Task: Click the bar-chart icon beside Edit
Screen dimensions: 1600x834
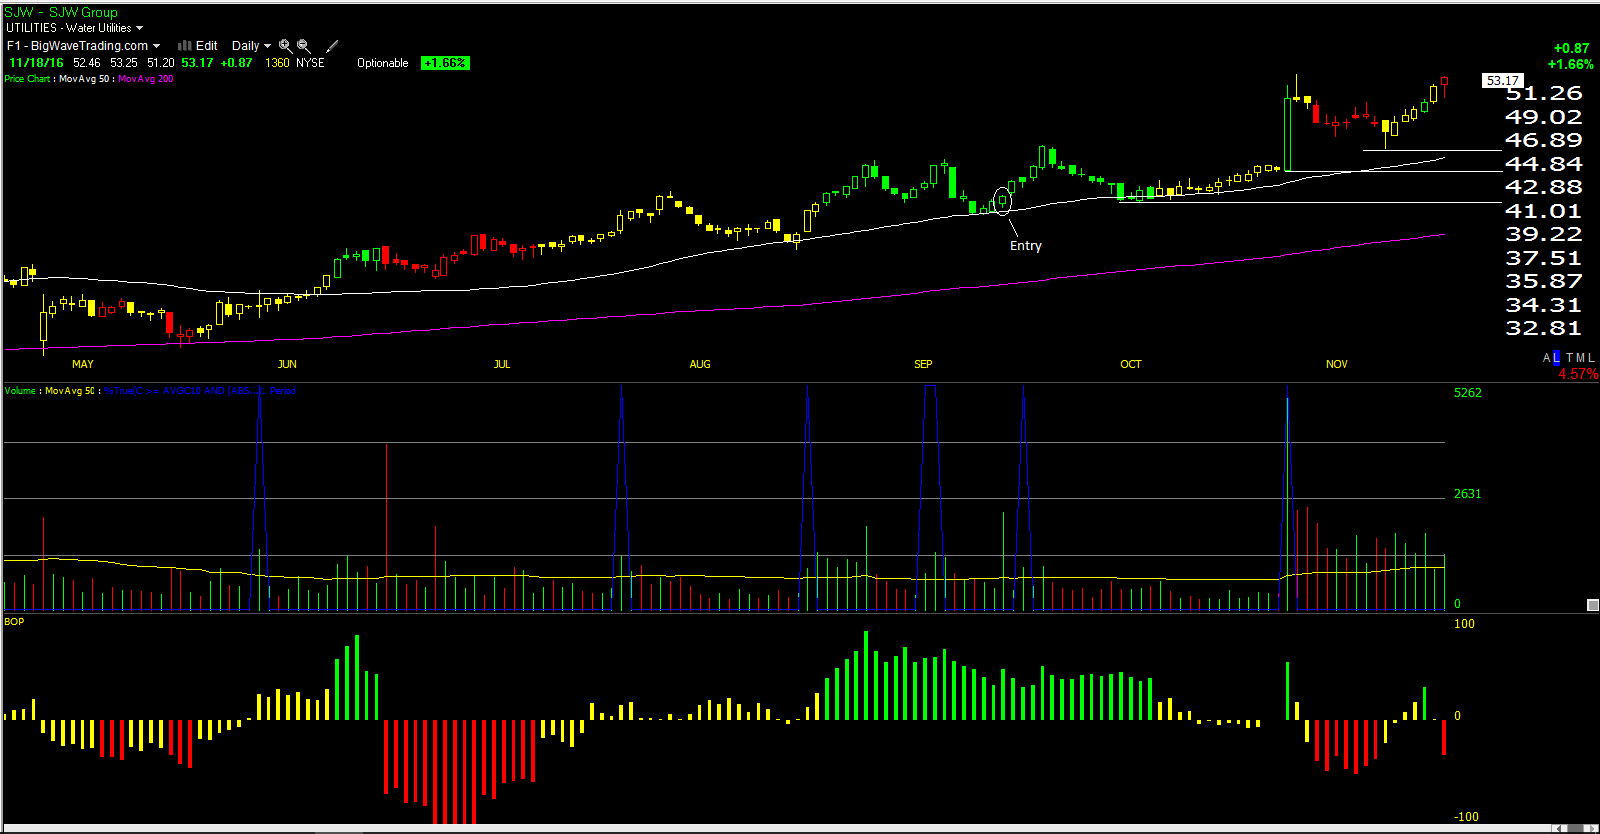Action: coord(184,46)
